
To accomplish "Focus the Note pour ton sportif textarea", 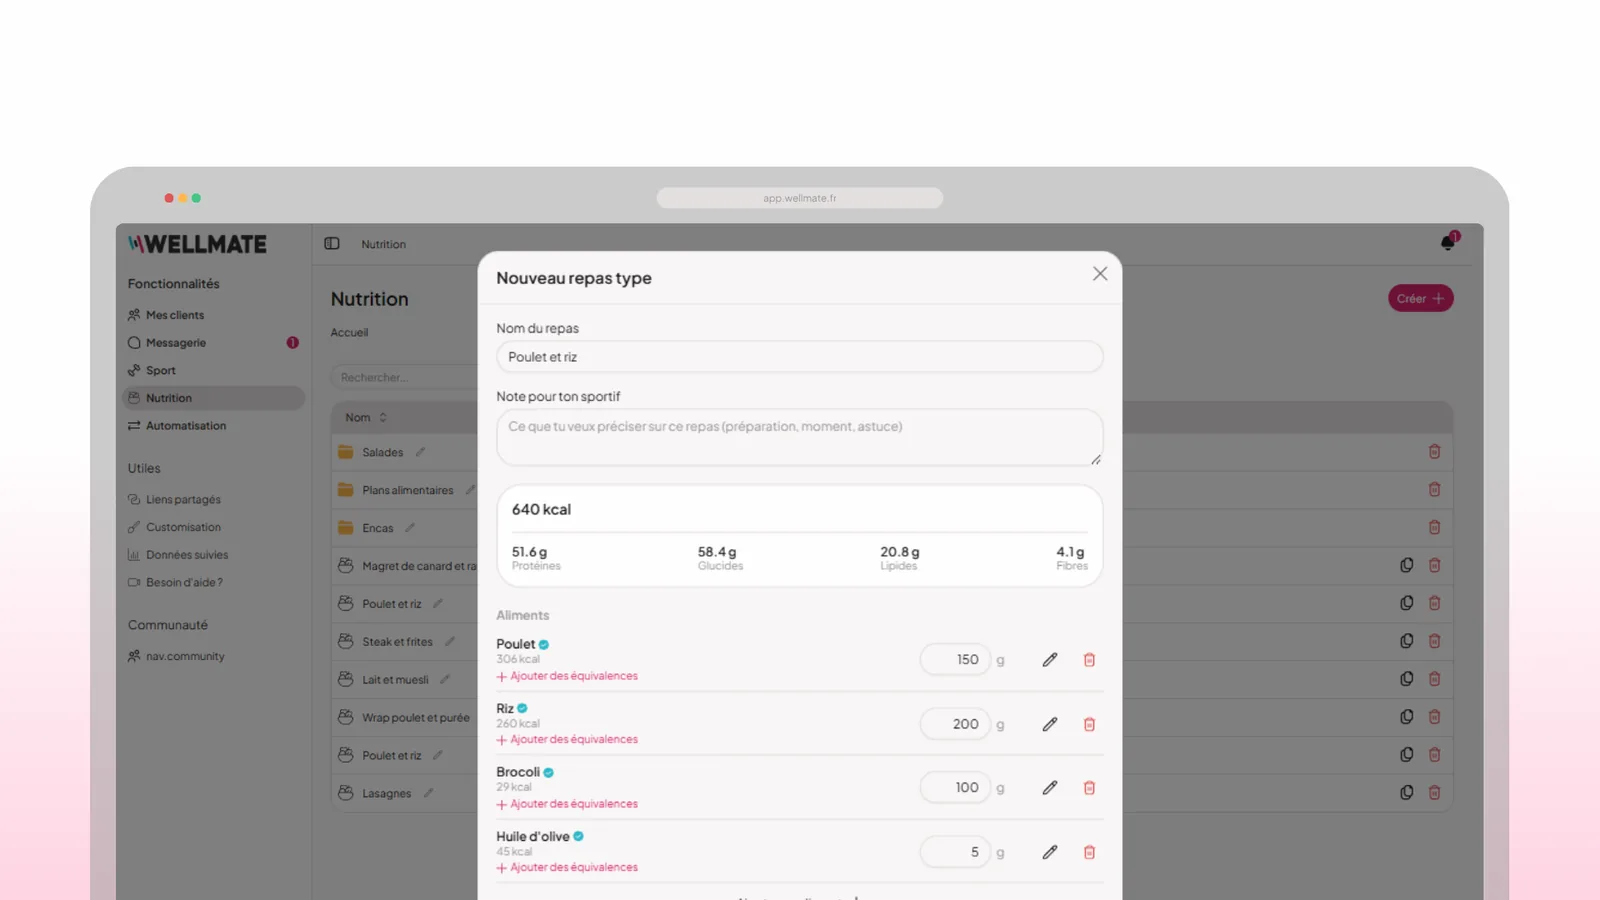I will 800,437.
